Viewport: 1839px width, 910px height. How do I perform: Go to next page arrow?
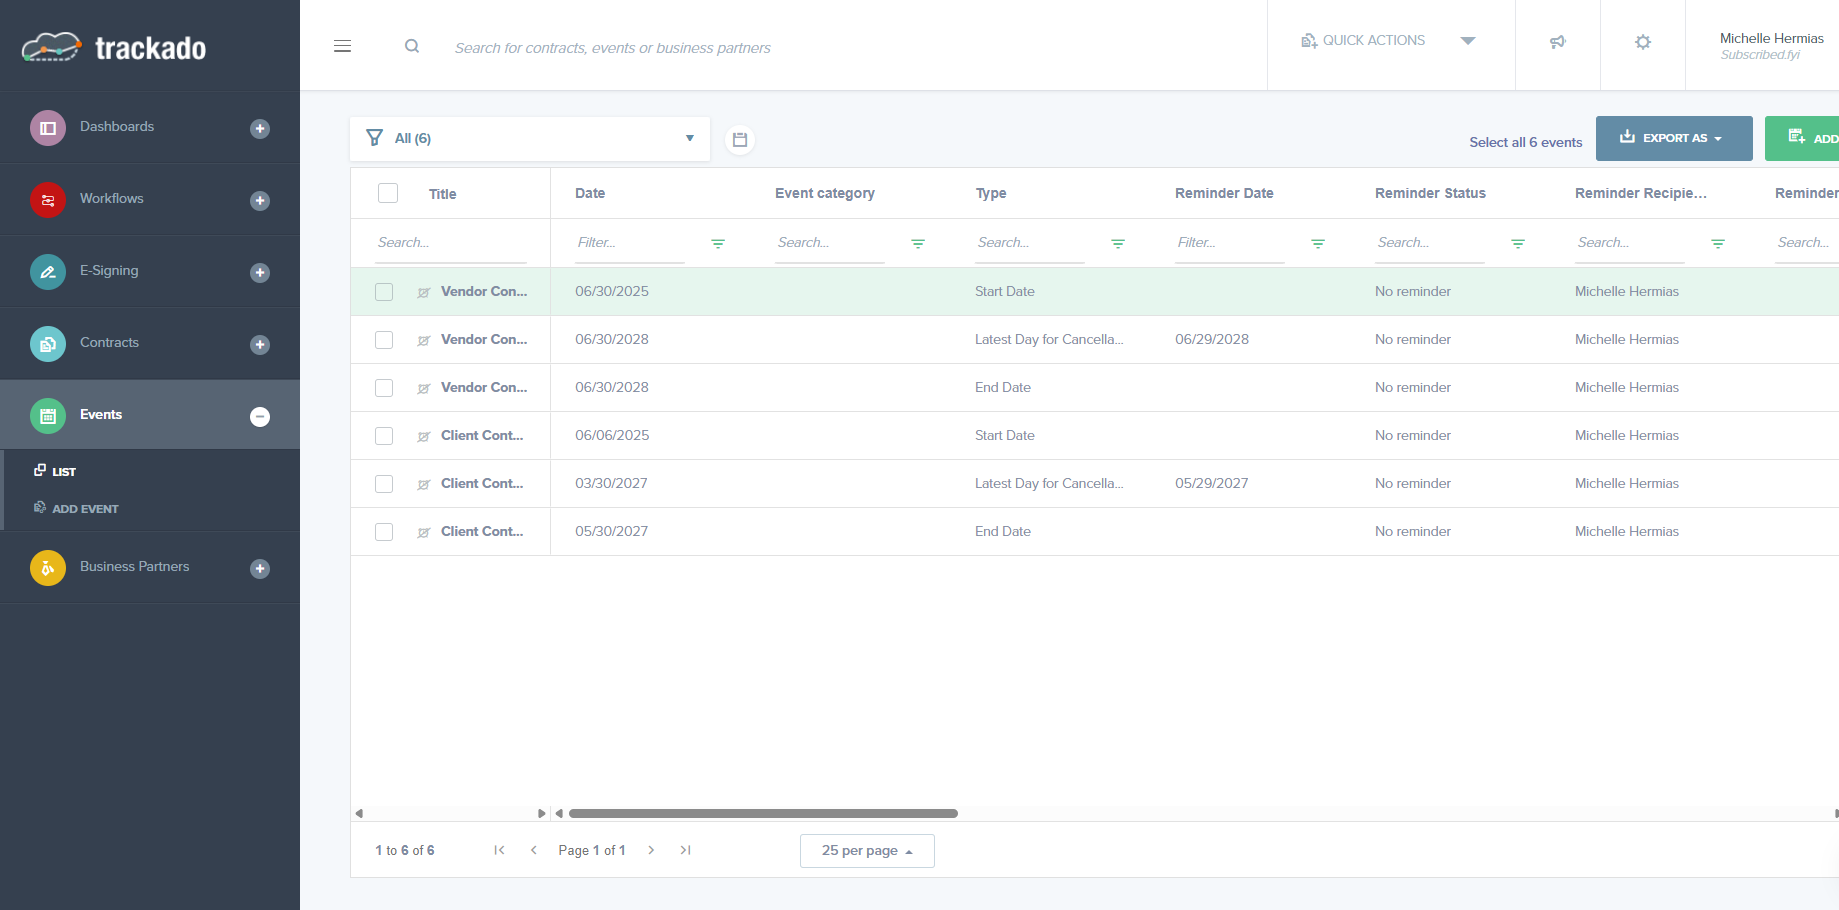651,850
